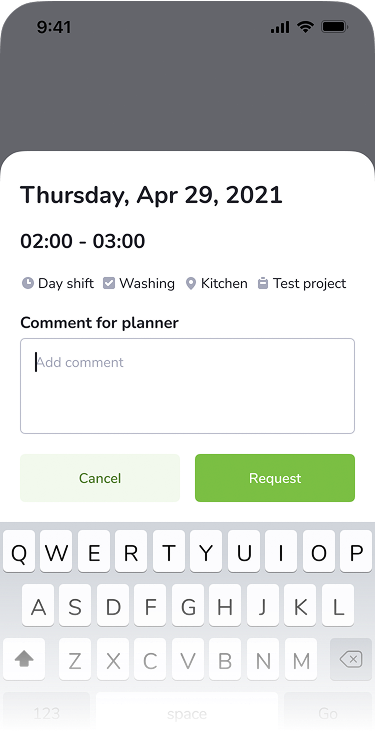Tap the Q key on keyboard

(x=19, y=551)
